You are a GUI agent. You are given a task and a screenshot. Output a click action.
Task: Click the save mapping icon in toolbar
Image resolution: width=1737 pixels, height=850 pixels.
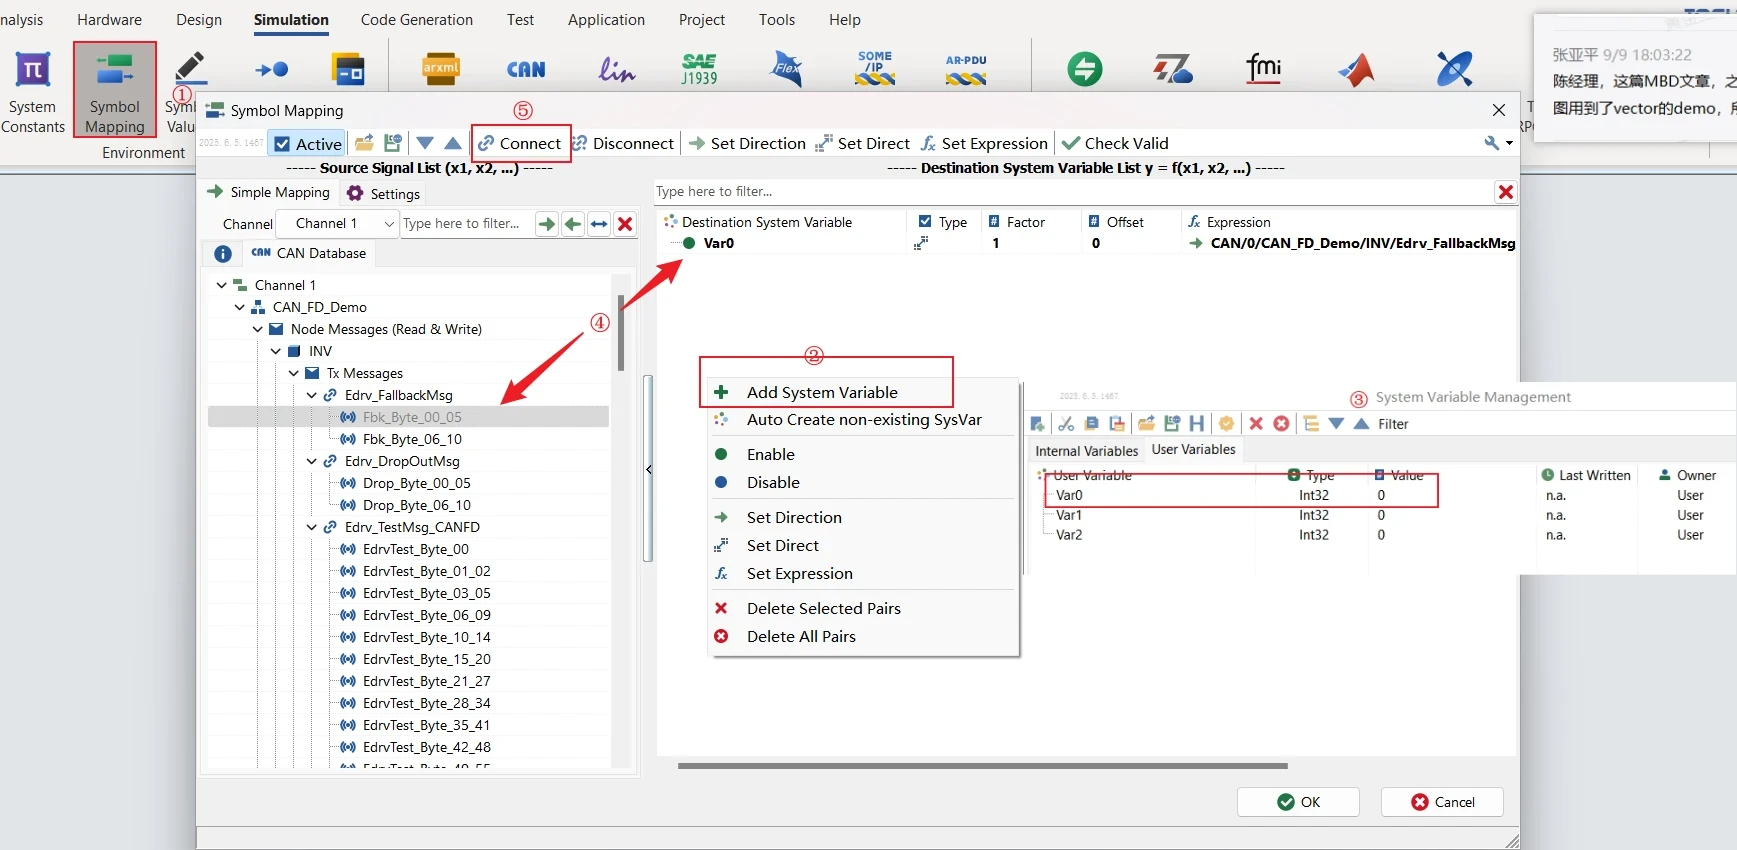coord(393,143)
